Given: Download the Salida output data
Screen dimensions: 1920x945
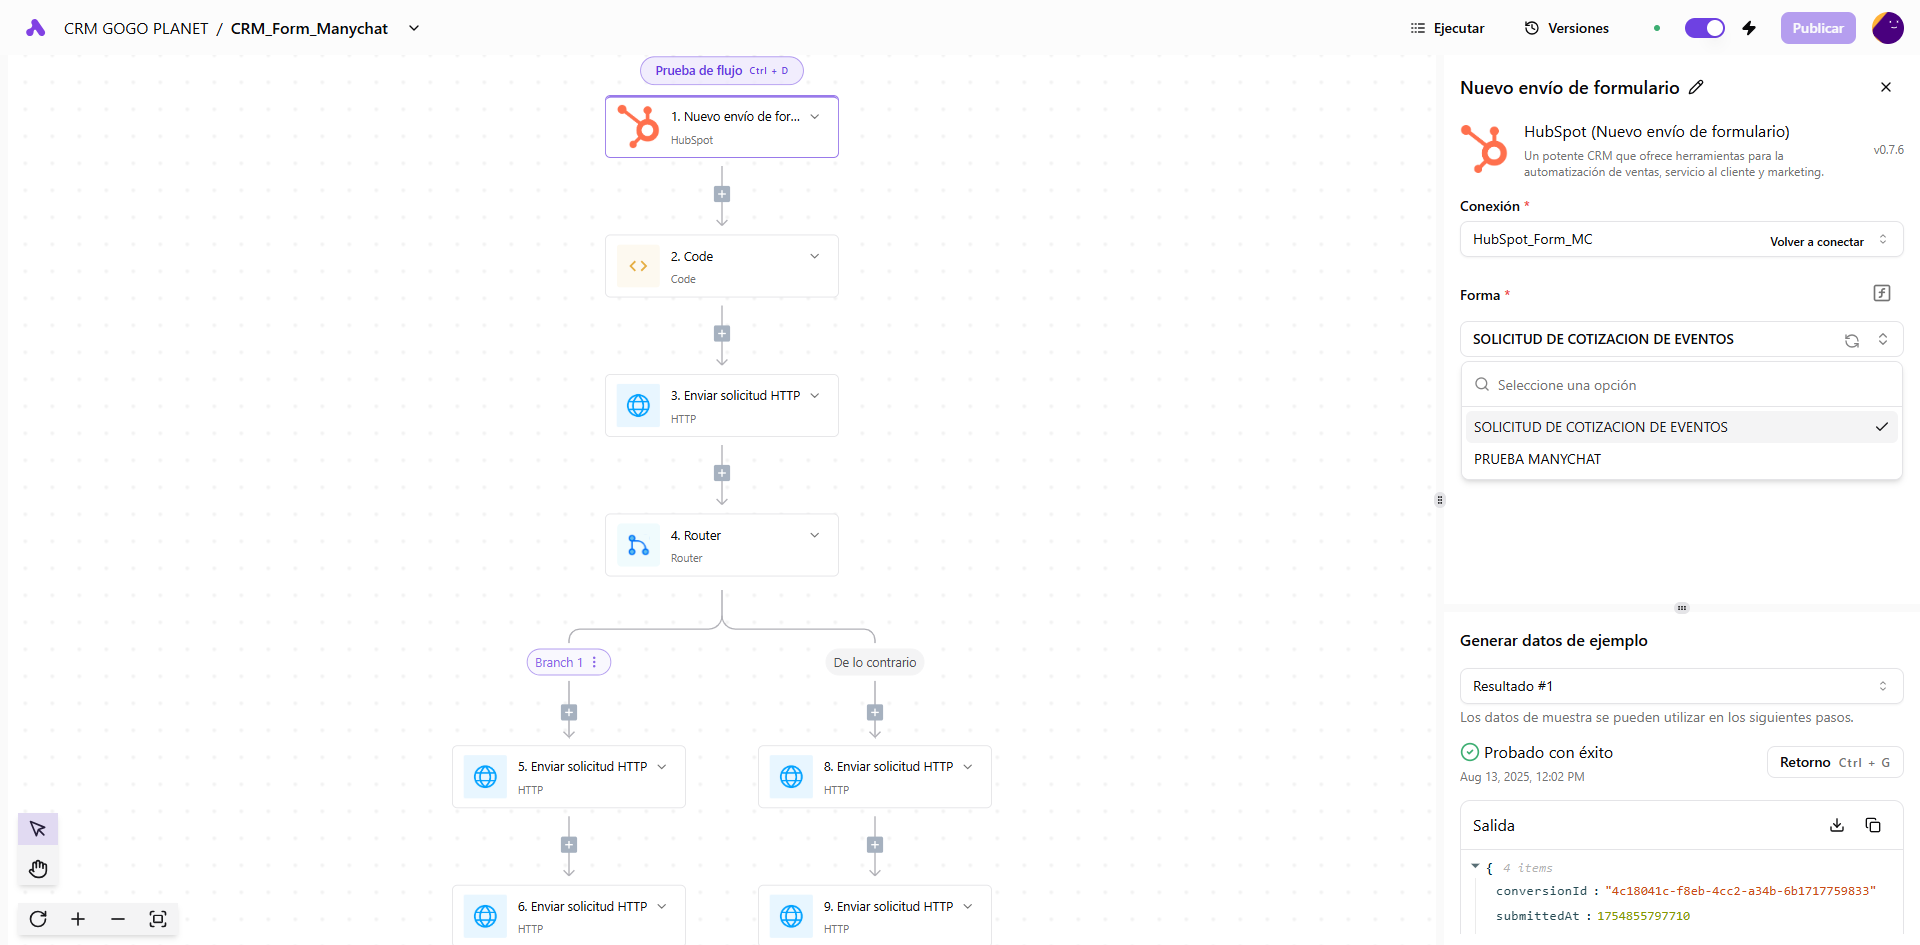Looking at the screenshot, I should tap(1837, 825).
